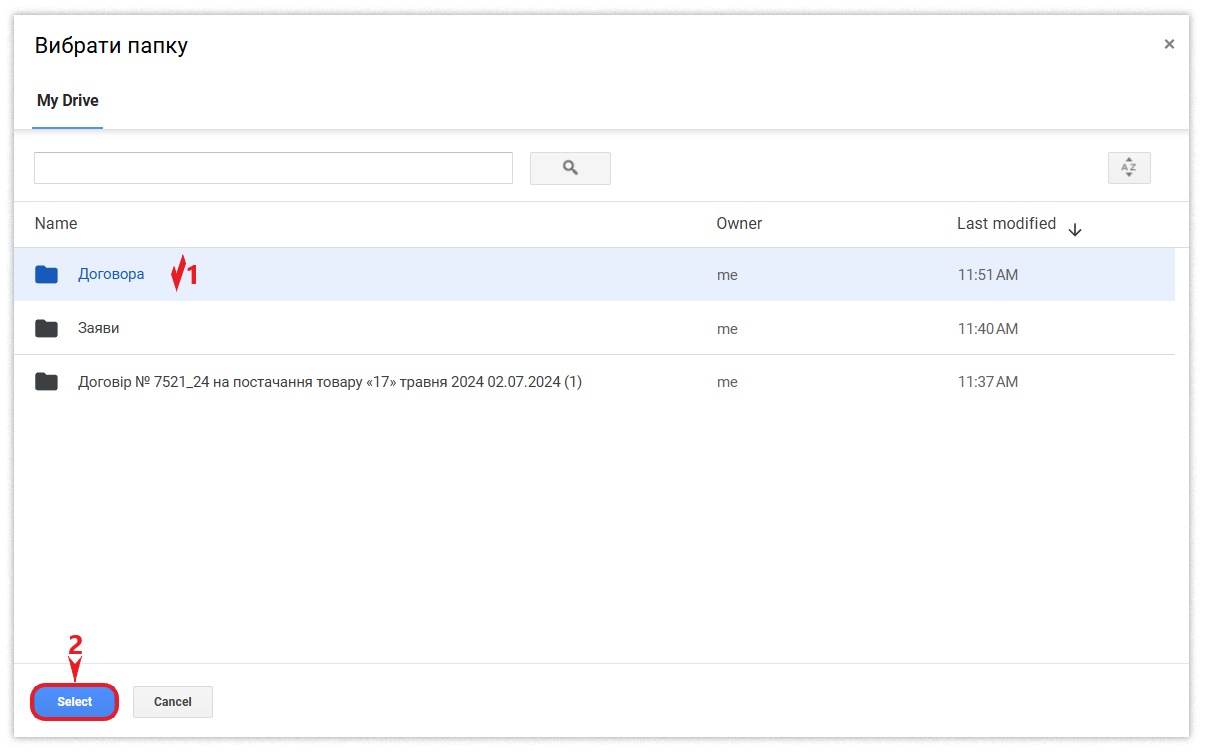The height and width of the screenshot is (752, 1205).
Task: Sort by the Name column header
Action: click(x=56, y=224)
